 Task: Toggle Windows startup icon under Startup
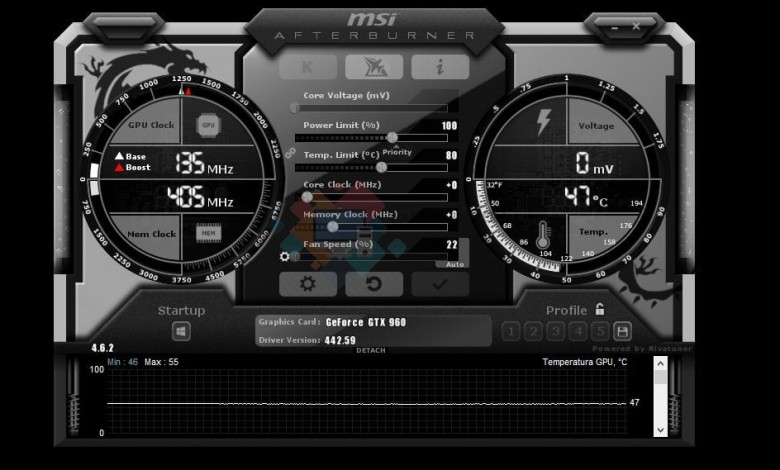[x=181, y=331]
